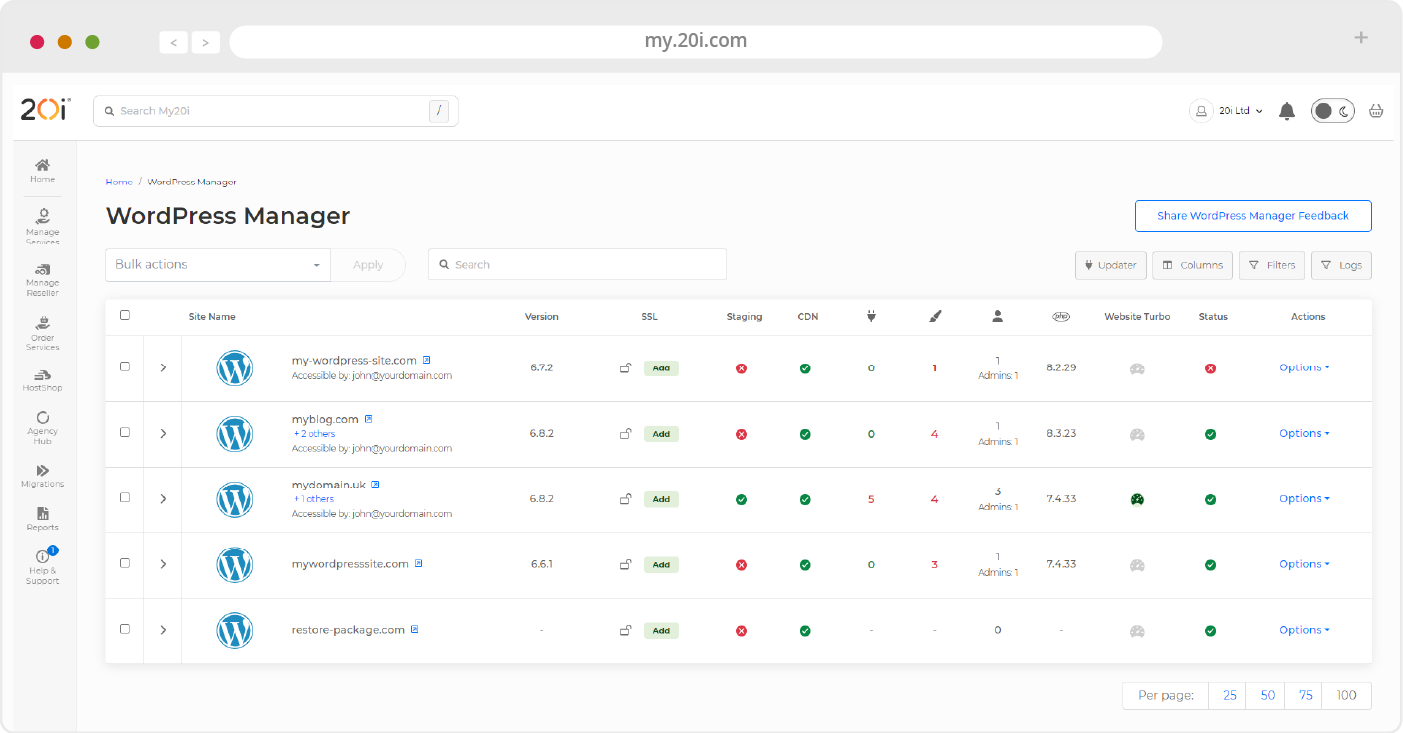Open Help & Support in sidebar
This screenshot has width=1403, height=733.
pos(42,567)
